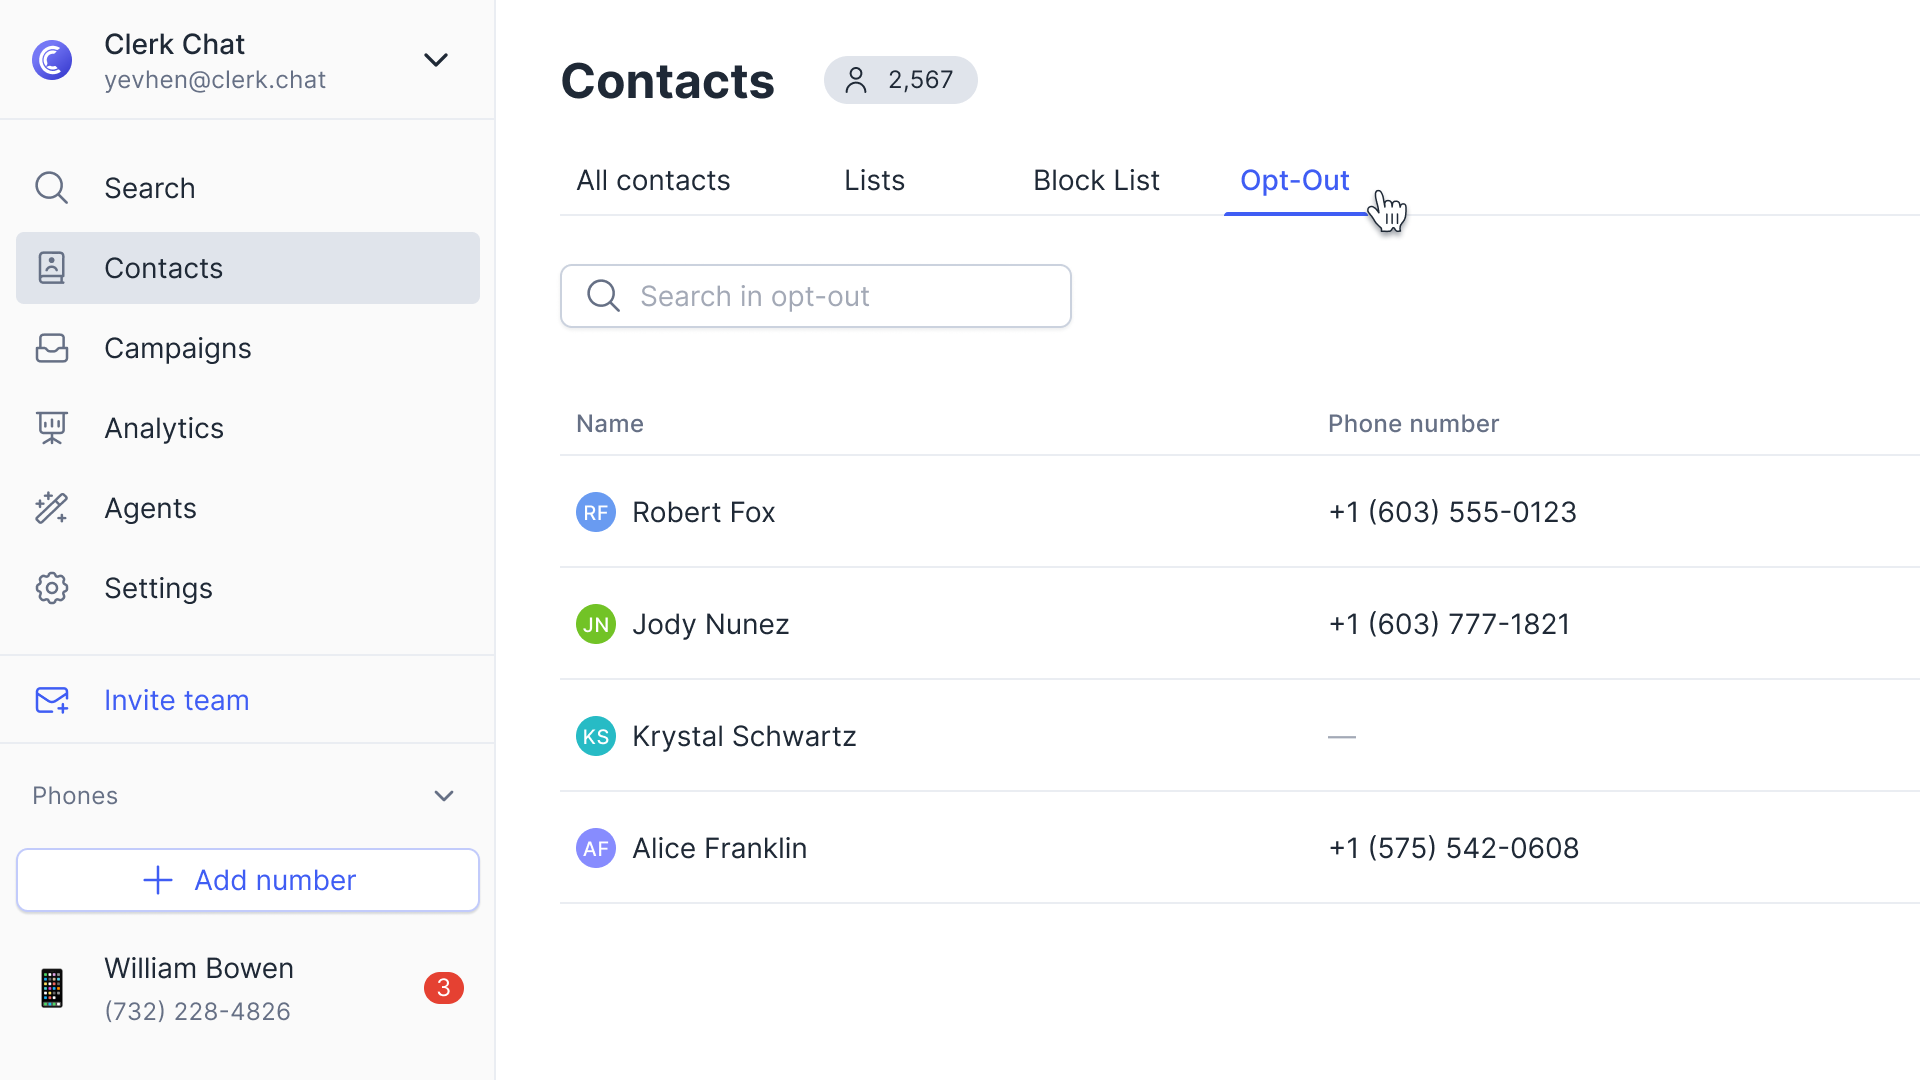Click the Clerk Chat workspace logo
The width and height of the screenshot is (1920, 1080).
(51, 59)
